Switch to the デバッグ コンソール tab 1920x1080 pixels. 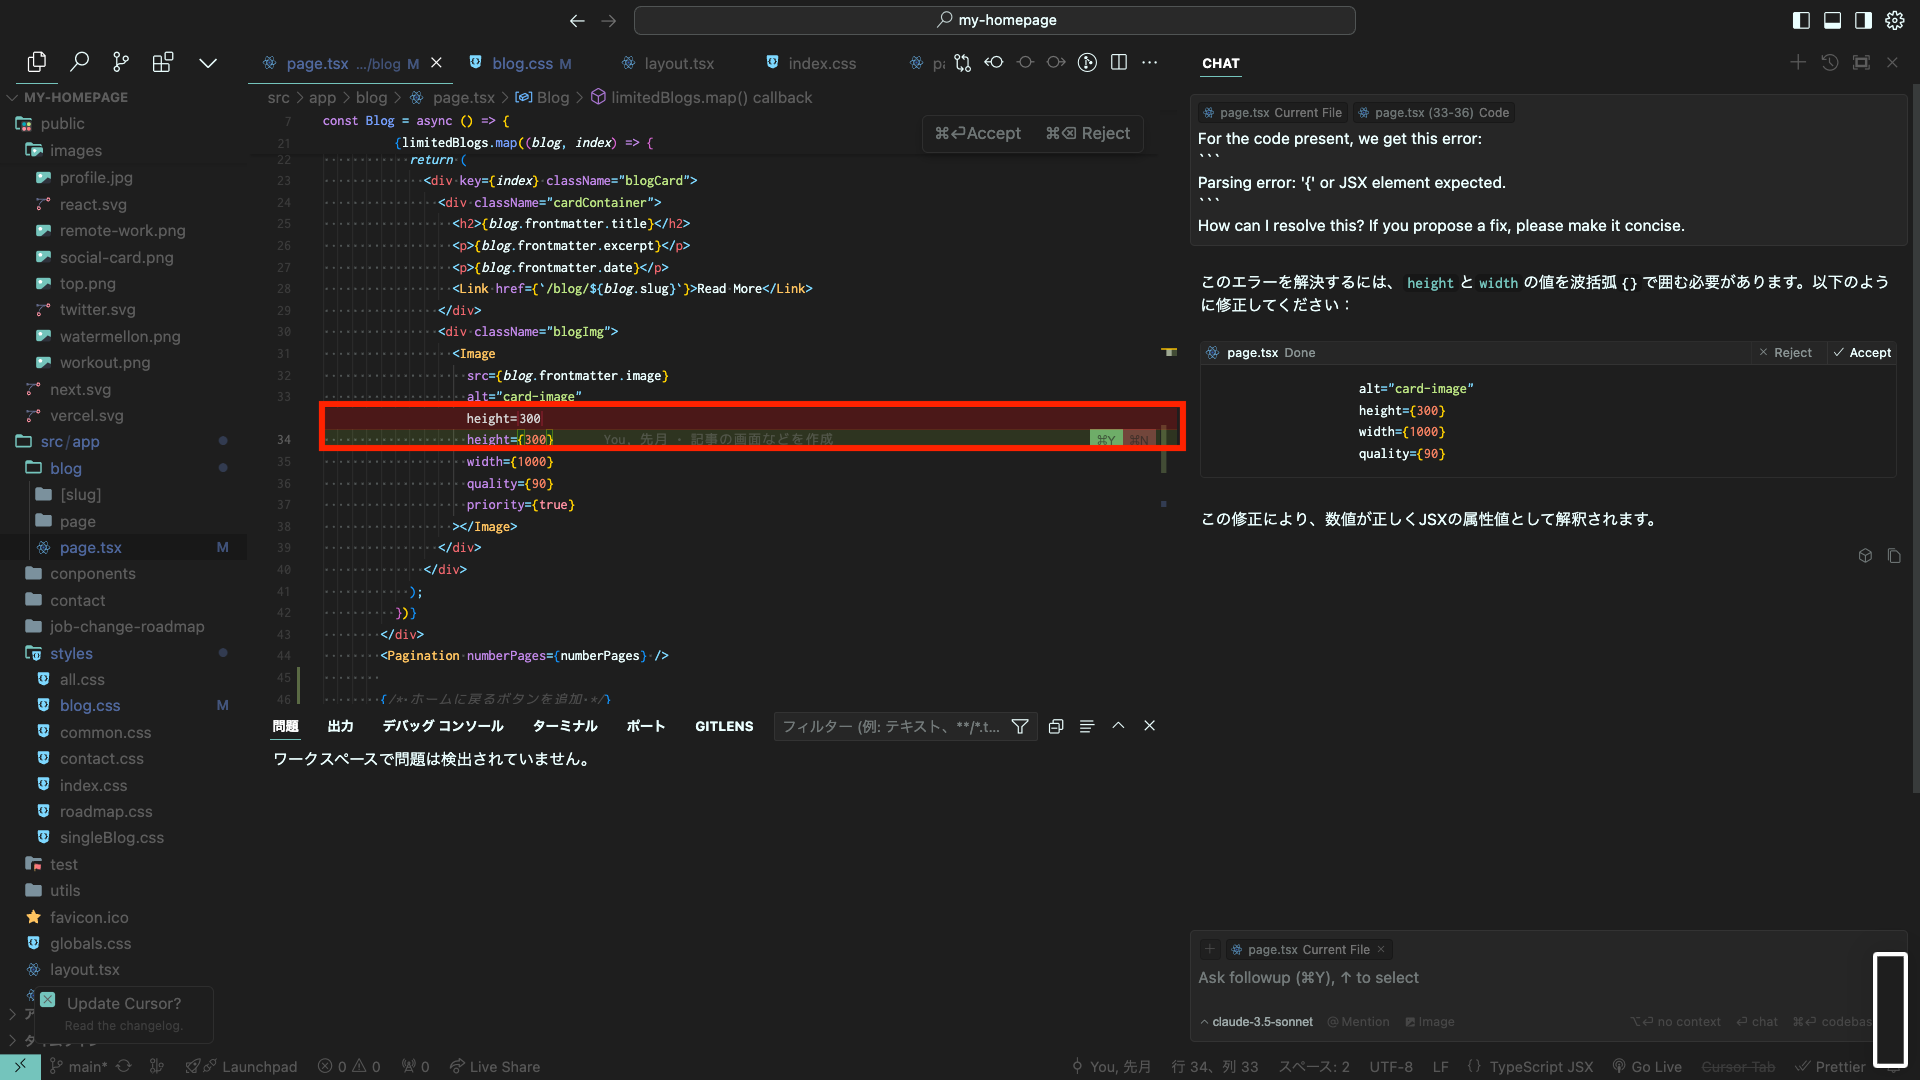[443, 726]
